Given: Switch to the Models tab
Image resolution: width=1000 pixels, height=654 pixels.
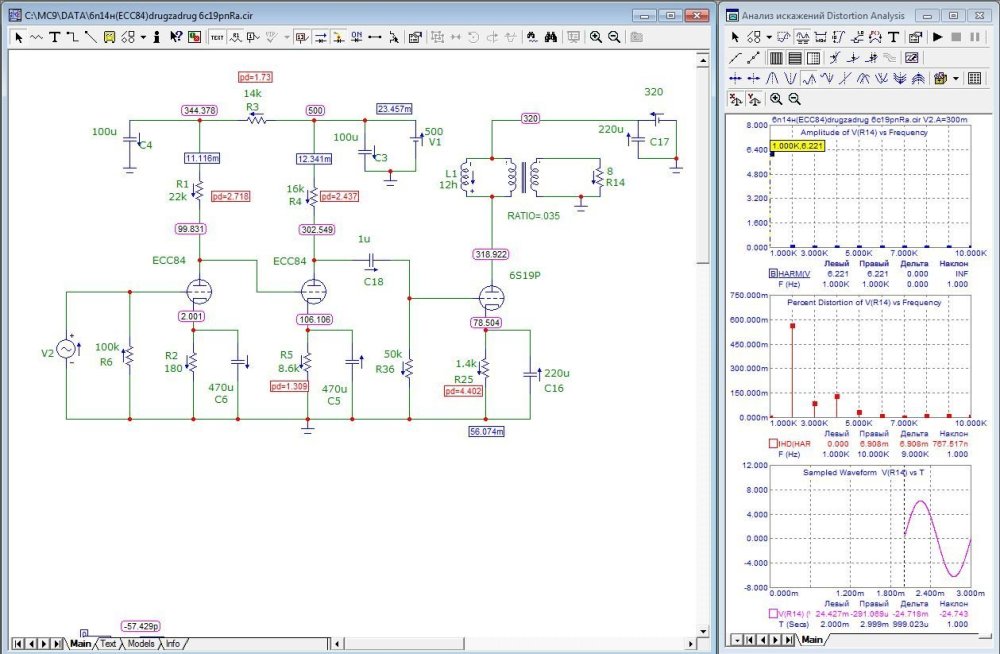Looking at the screenshot, I should pyautogui.click(x=141, y=644).
